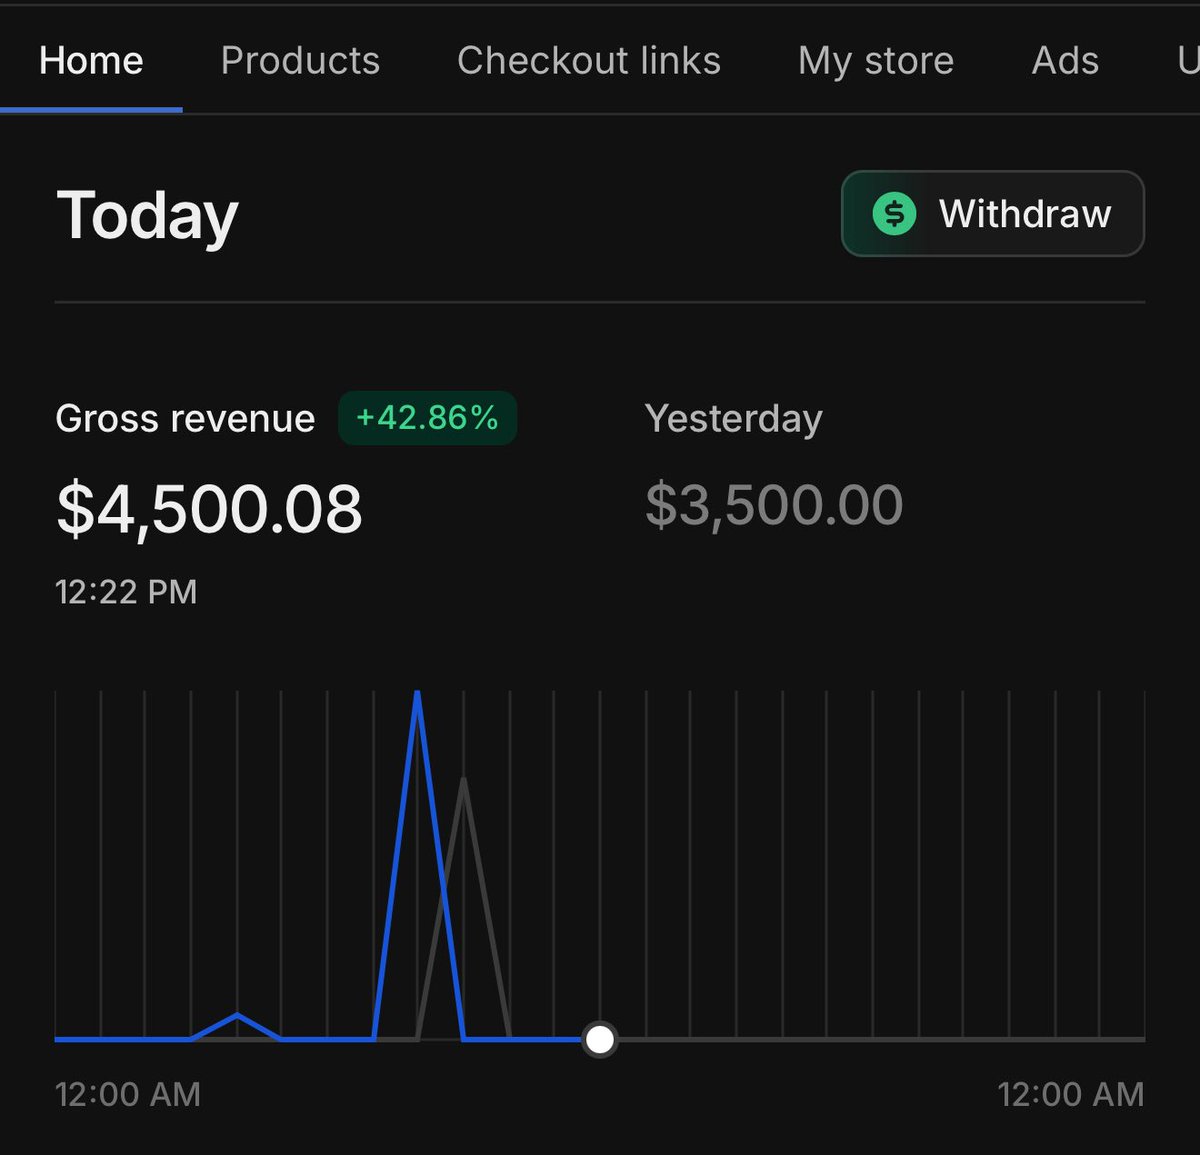Screen dimensions: 1200x1155
Task: Click the gray yesterday spike peak on chart
Action: point(463,781)
